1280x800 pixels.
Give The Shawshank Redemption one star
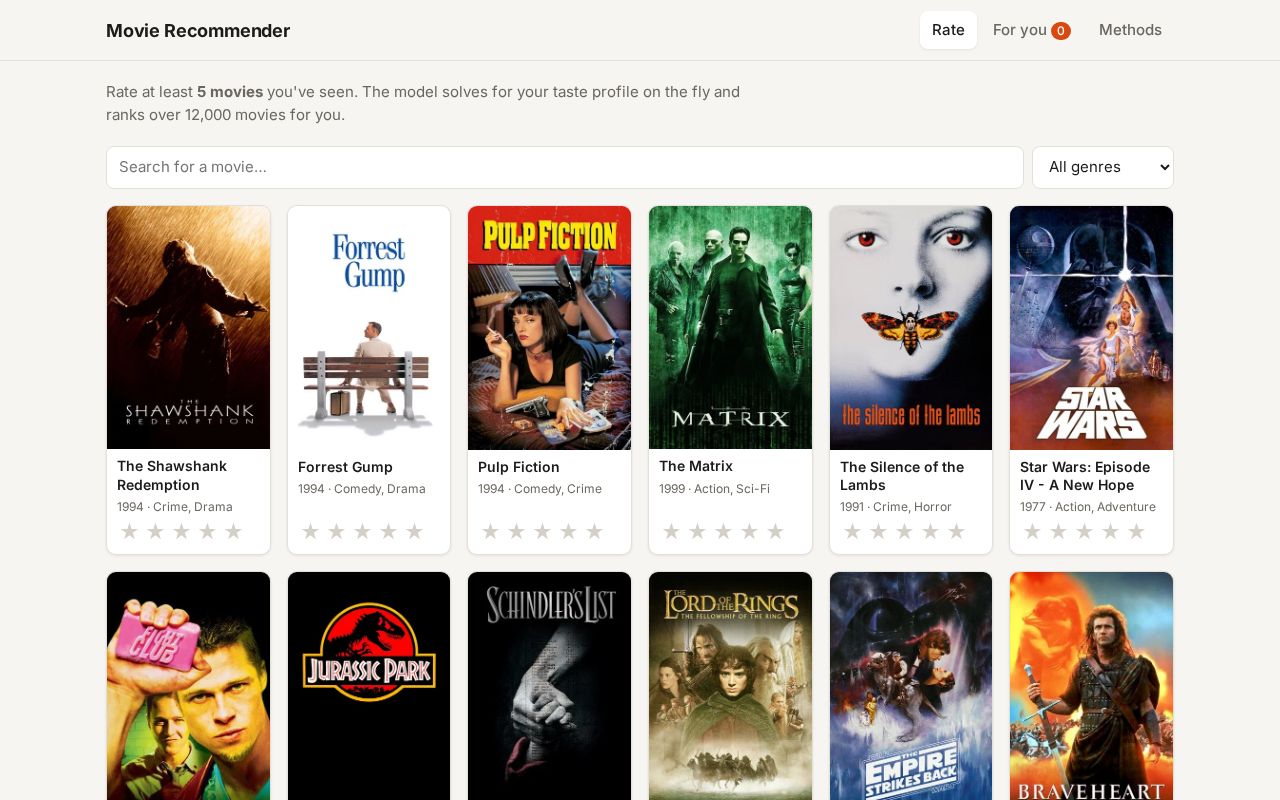(129, 532)
